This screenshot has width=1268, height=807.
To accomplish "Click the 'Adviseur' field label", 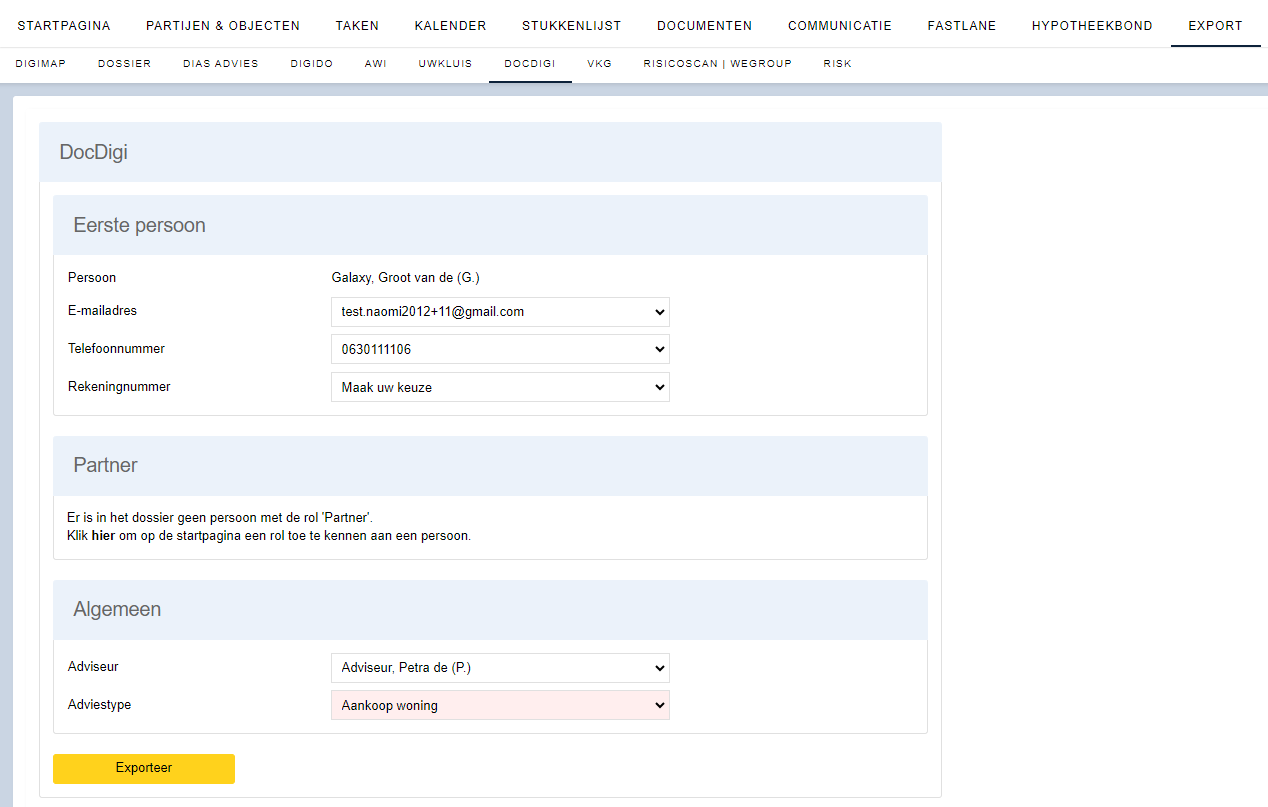I will click(x=93, y=667).
